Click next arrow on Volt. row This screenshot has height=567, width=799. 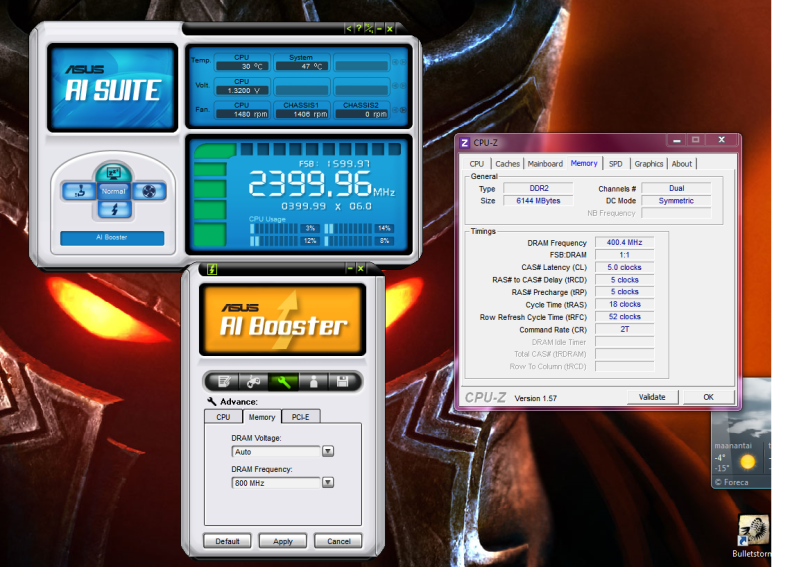click(403, 86)
